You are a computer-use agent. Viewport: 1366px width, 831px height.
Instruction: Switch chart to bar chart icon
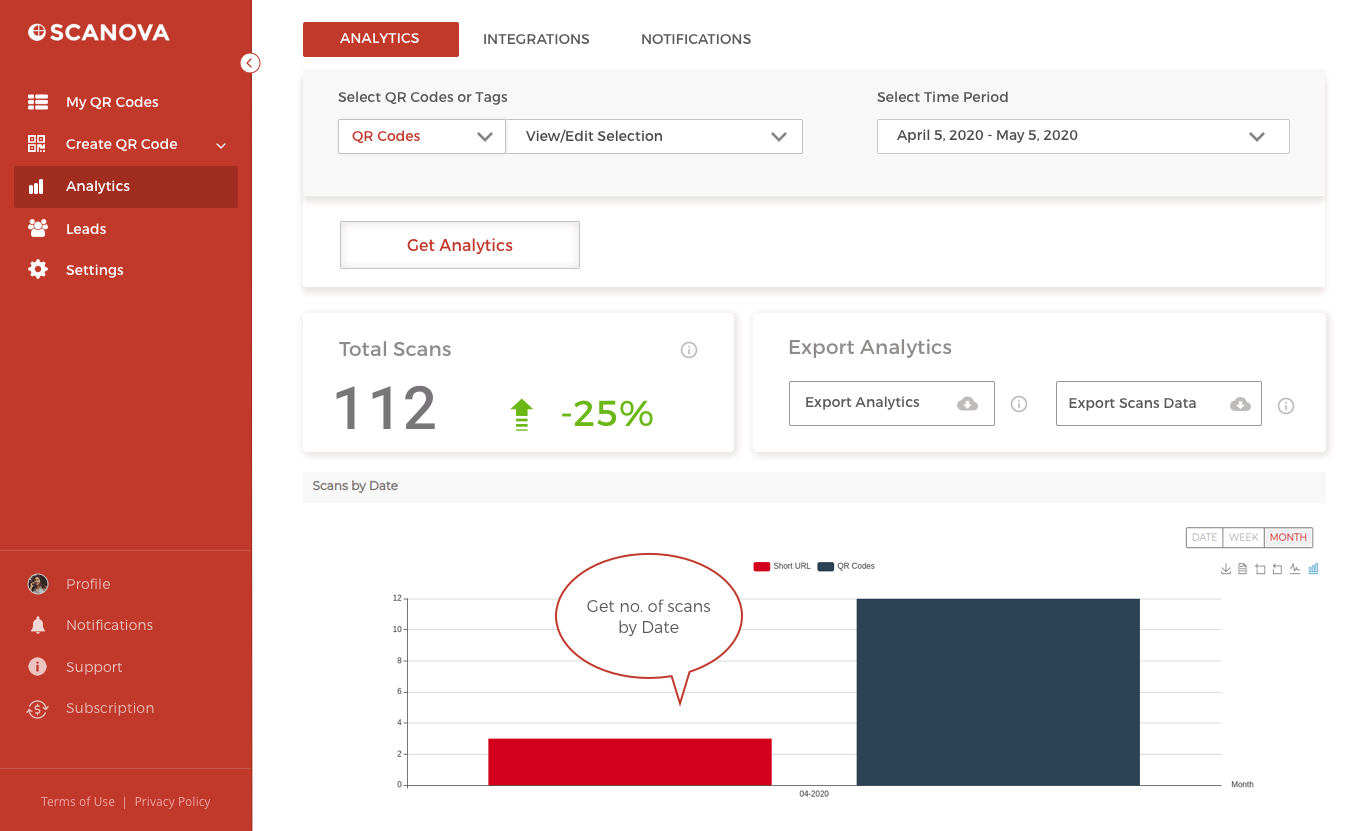(1313, 569)
